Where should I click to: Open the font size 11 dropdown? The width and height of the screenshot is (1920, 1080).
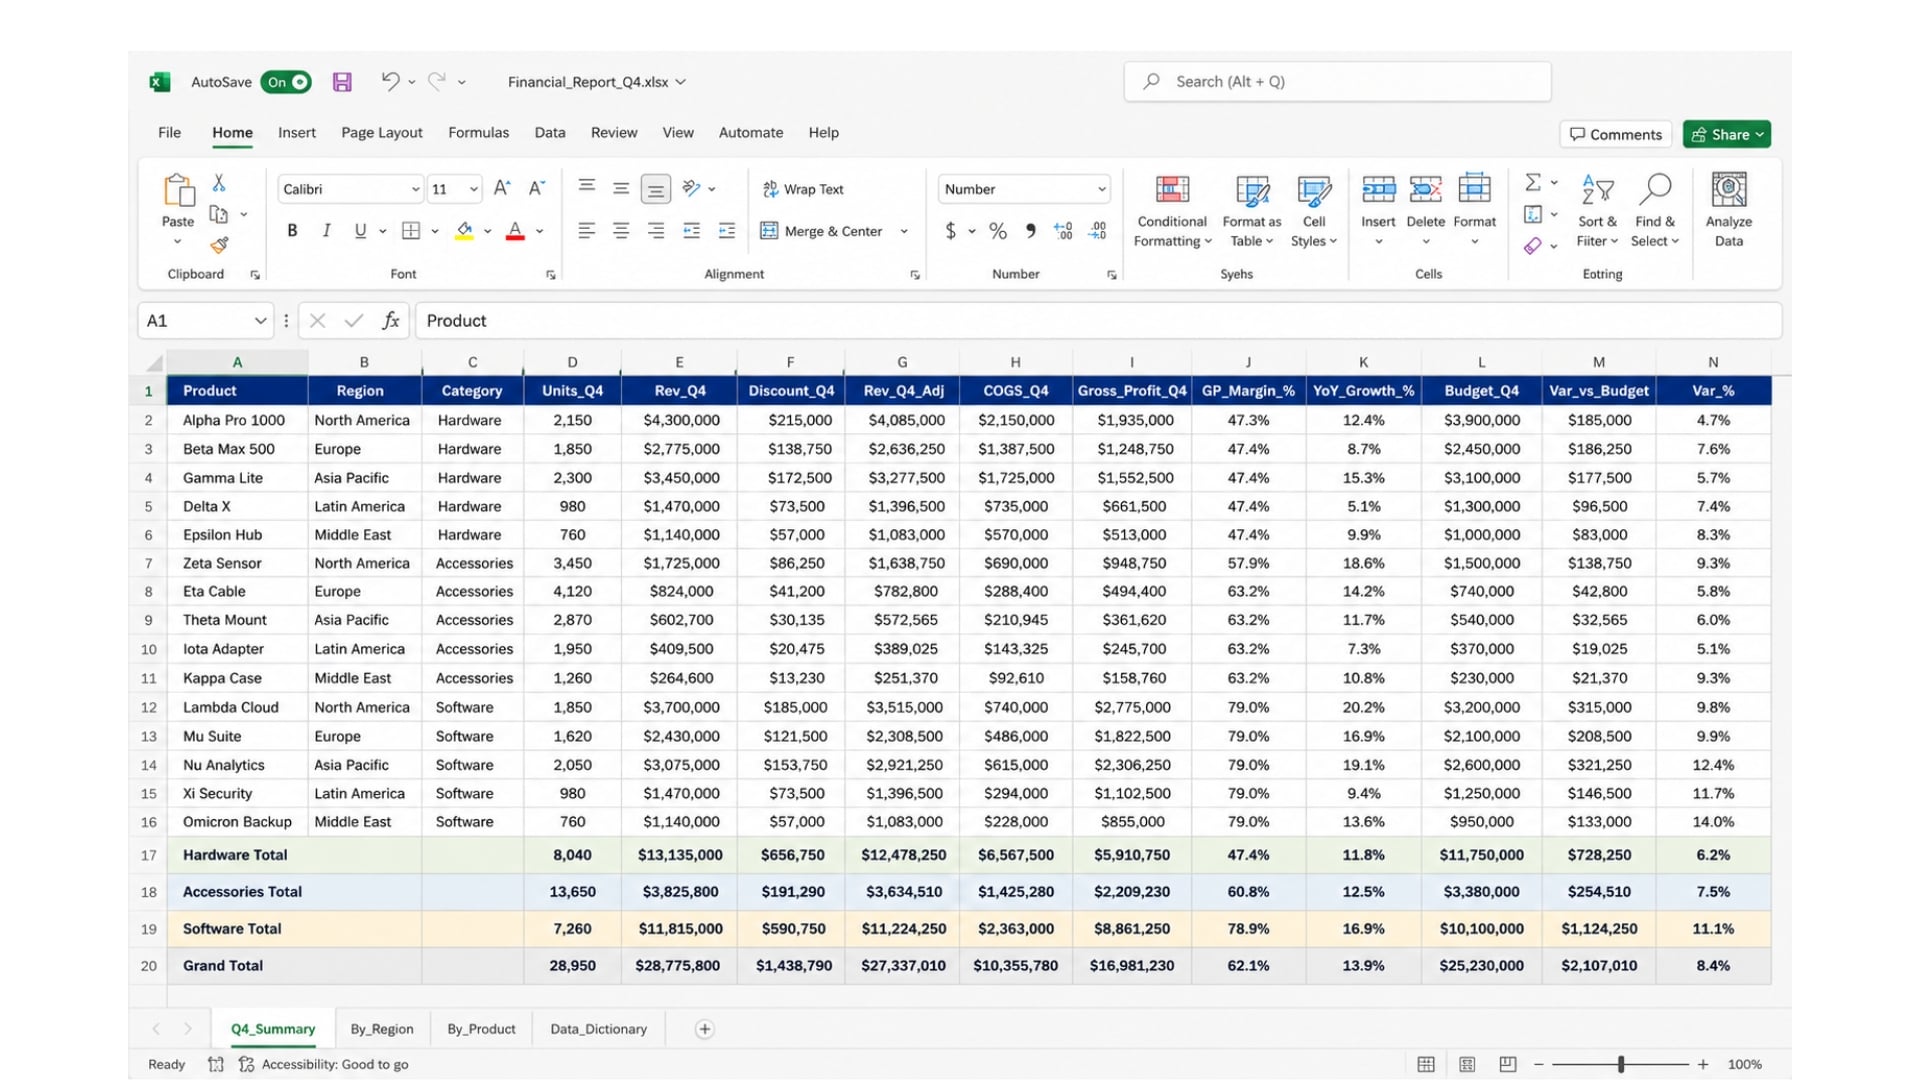(473, 189)
